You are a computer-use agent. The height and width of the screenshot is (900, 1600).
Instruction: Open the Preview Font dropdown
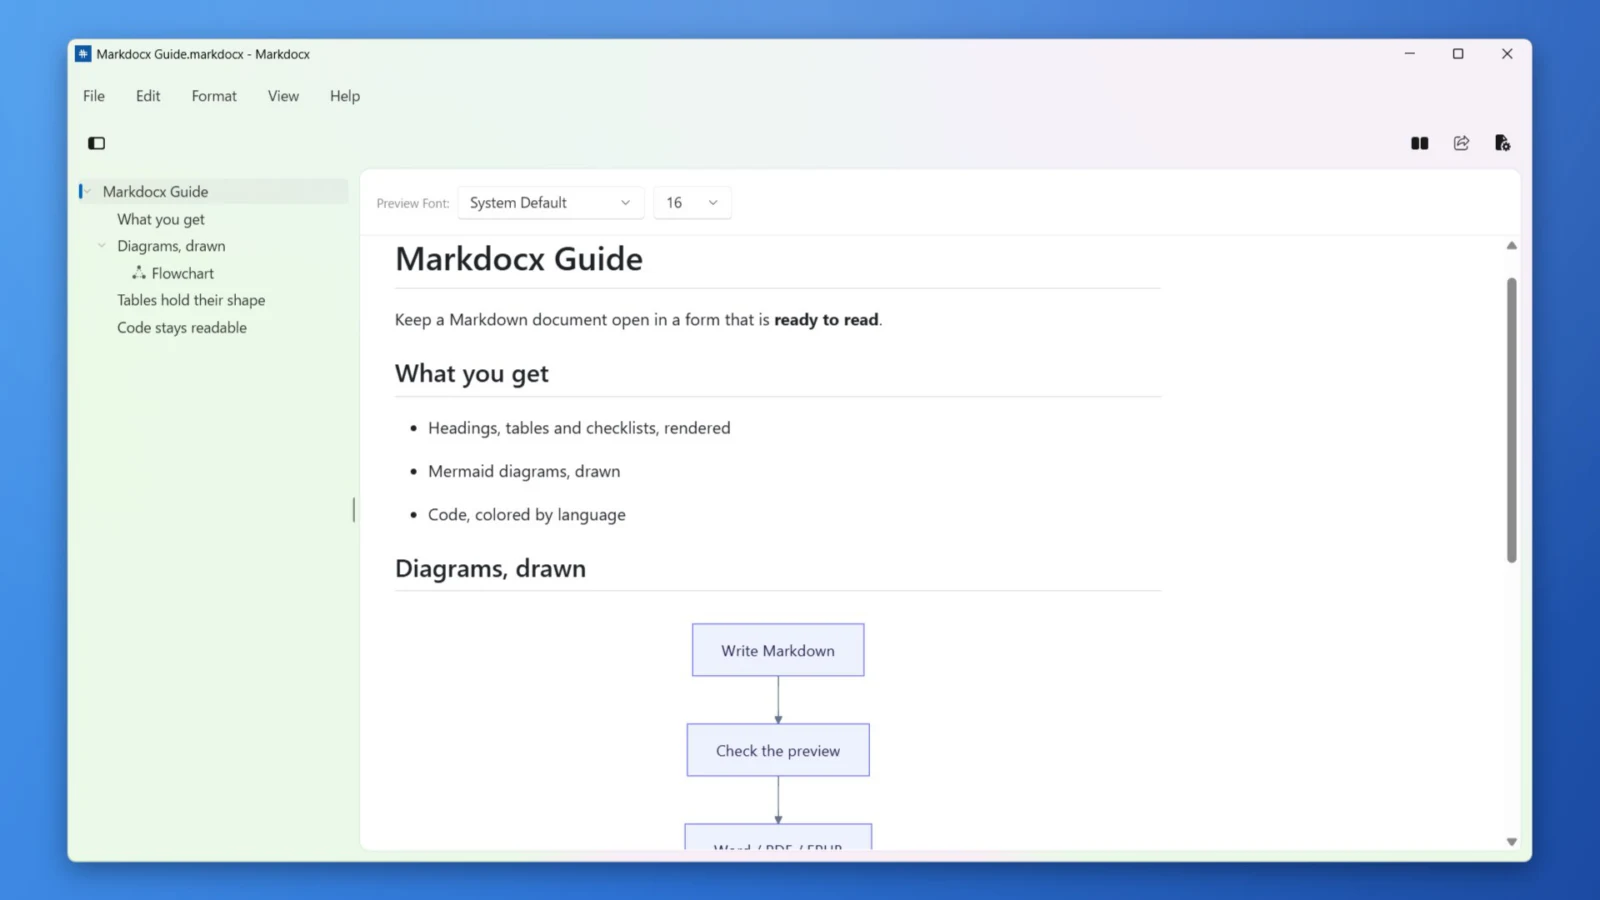550,203
